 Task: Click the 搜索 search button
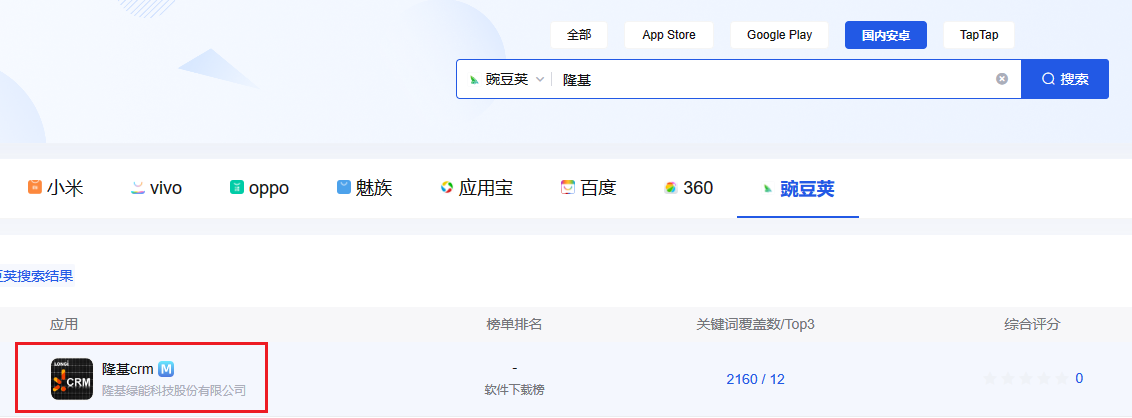coord(1065,79)
